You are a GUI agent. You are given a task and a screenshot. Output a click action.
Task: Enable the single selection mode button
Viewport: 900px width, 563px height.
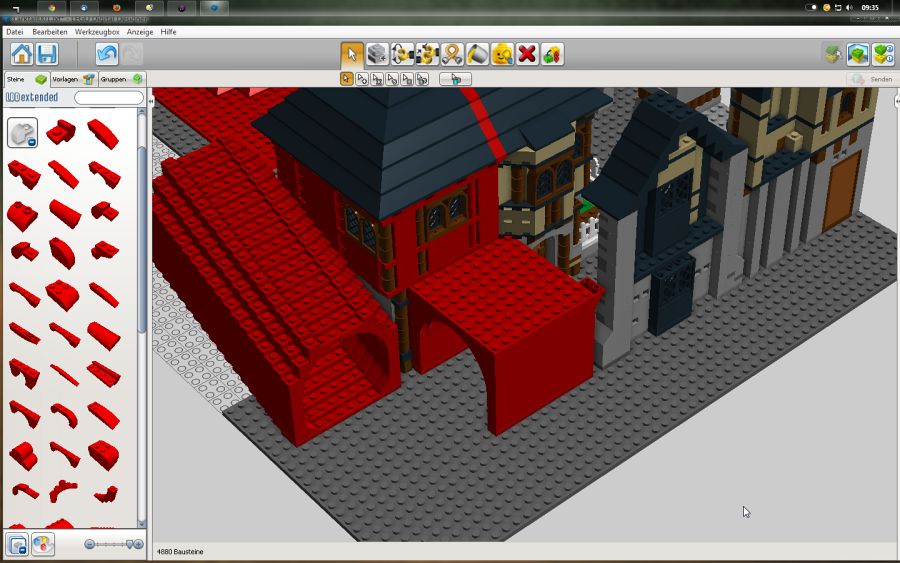coord(346,79)
